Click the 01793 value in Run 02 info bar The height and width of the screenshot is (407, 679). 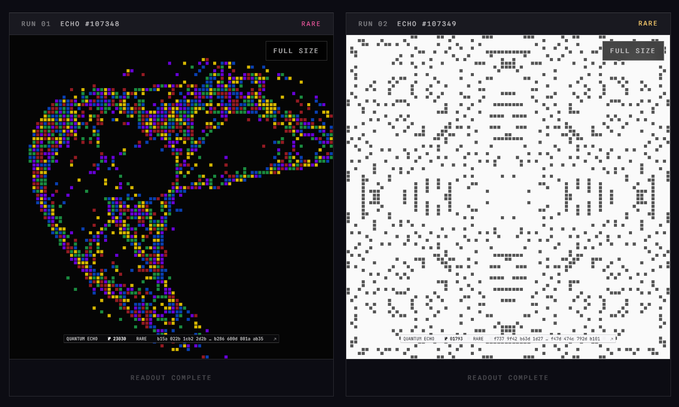pyautogui.click(x=456, y=339)
